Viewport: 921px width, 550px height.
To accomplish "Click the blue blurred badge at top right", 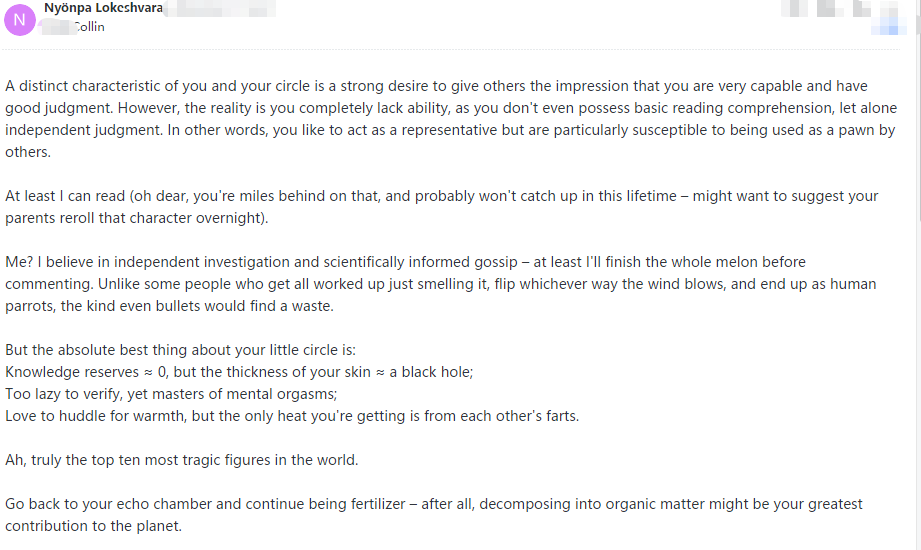I will coord(888,28).
